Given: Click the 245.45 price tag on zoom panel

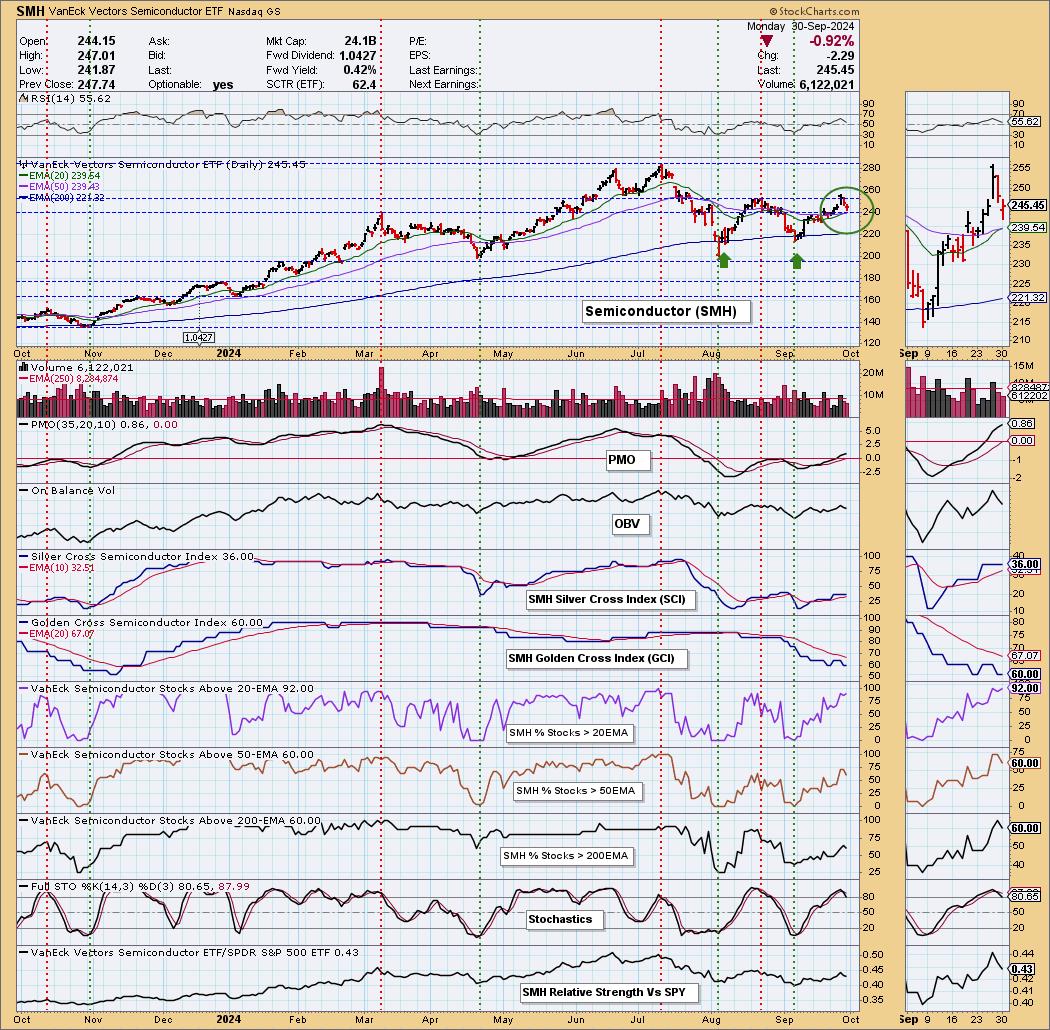Looking at the screenshot, I should (1029, 206).
